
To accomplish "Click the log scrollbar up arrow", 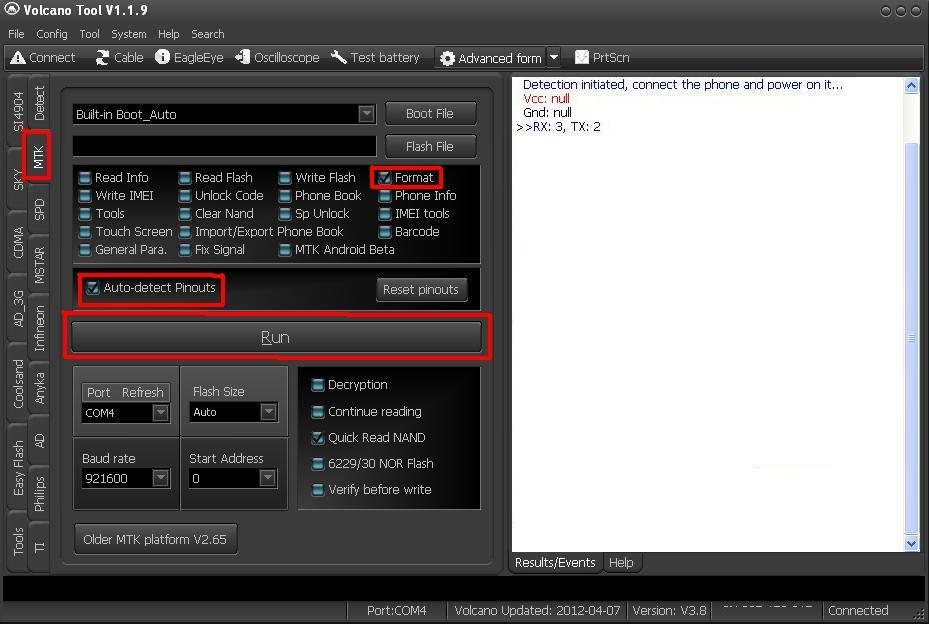I will (911, 85).
